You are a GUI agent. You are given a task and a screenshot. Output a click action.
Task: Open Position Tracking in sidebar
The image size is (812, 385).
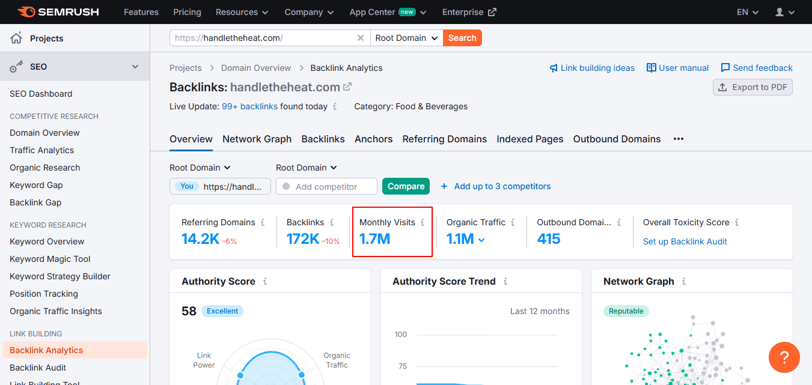(44, 294)
